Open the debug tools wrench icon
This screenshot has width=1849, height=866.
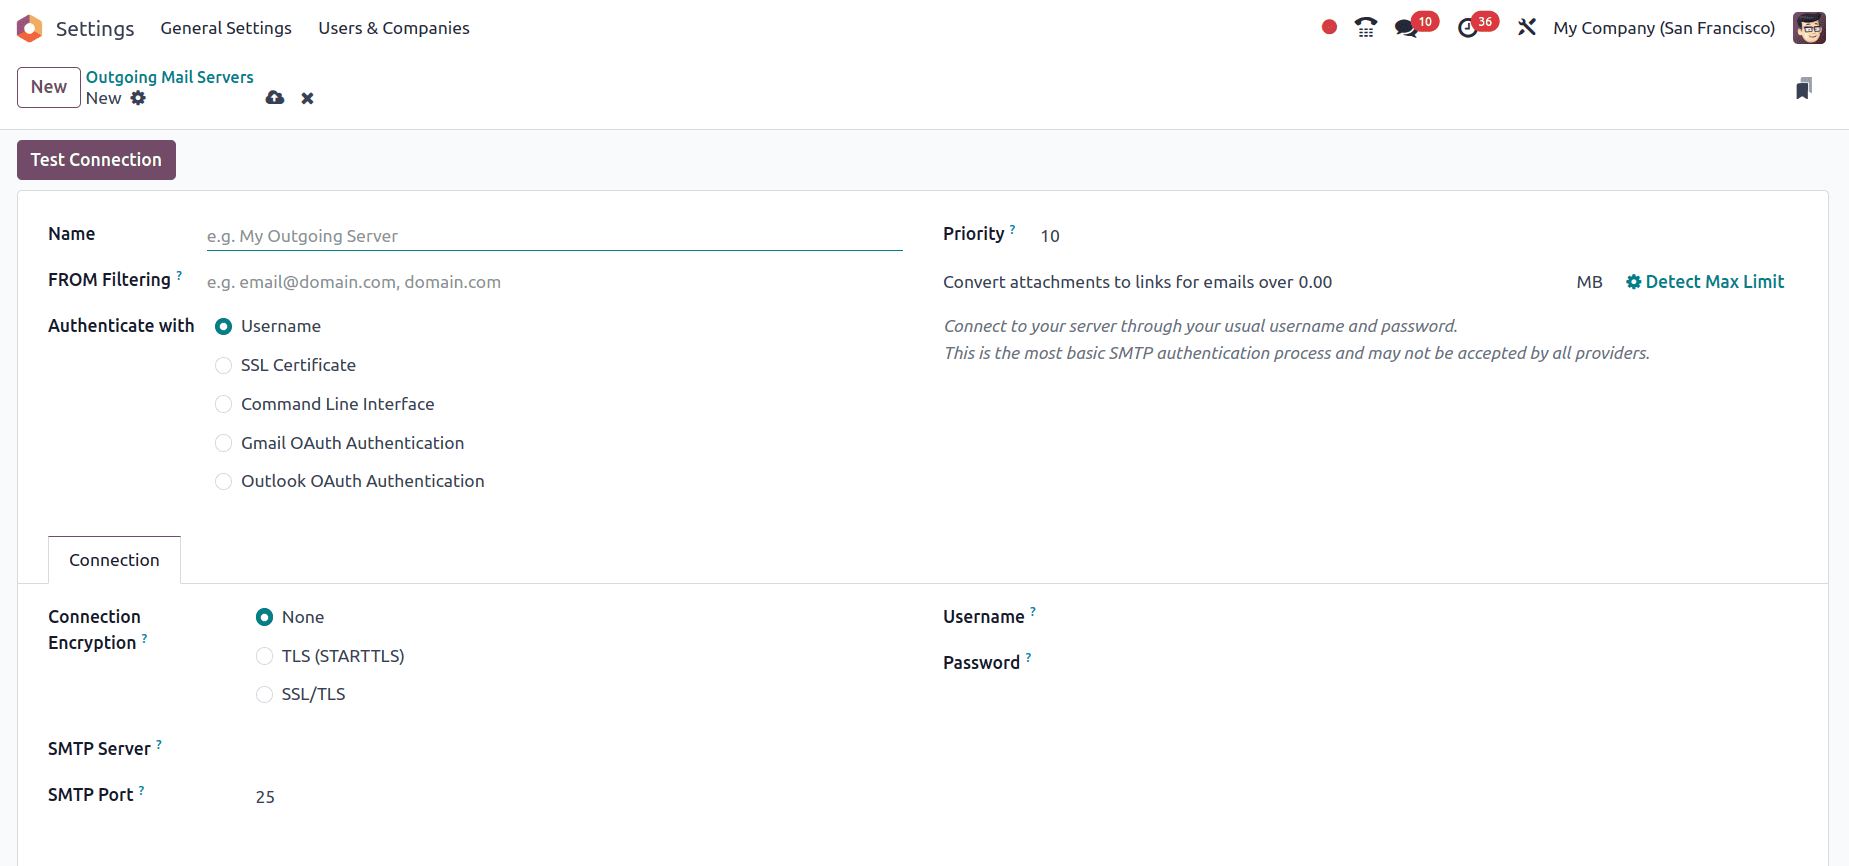click(x=1527, y=27)
